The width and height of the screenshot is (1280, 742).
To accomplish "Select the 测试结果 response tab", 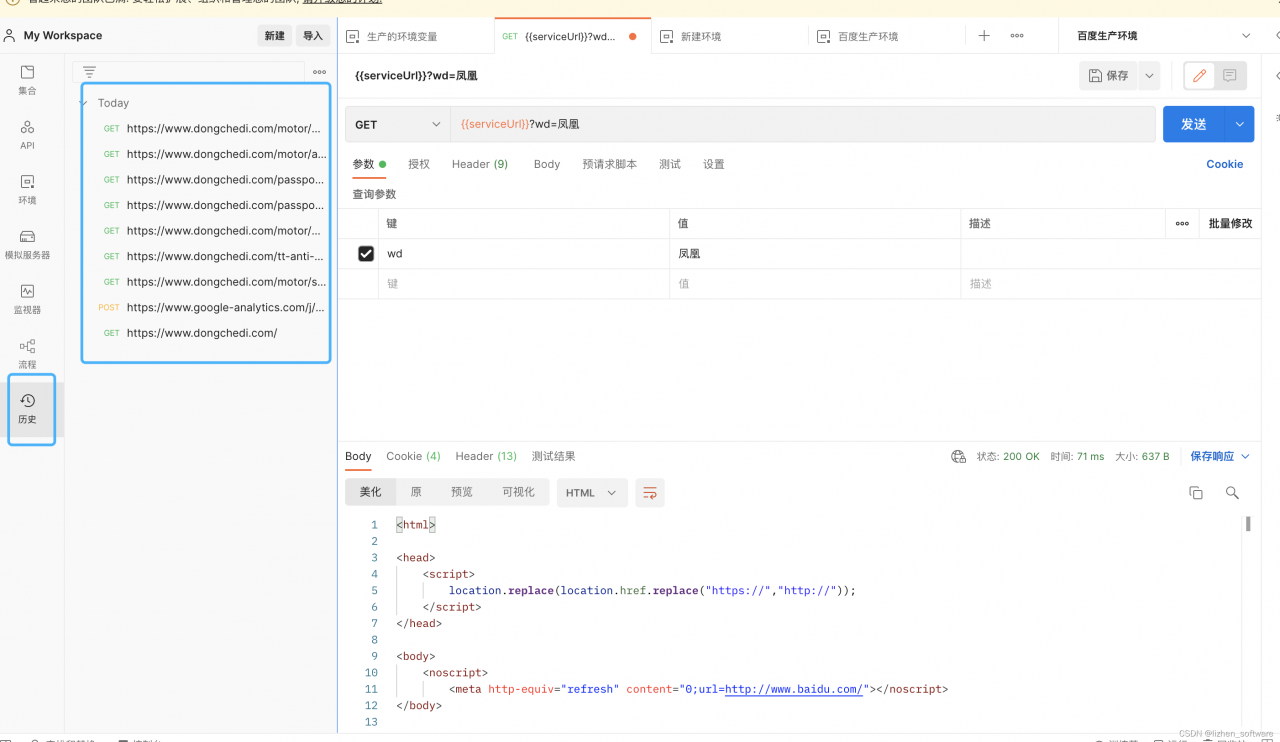I will pos(554,456).
